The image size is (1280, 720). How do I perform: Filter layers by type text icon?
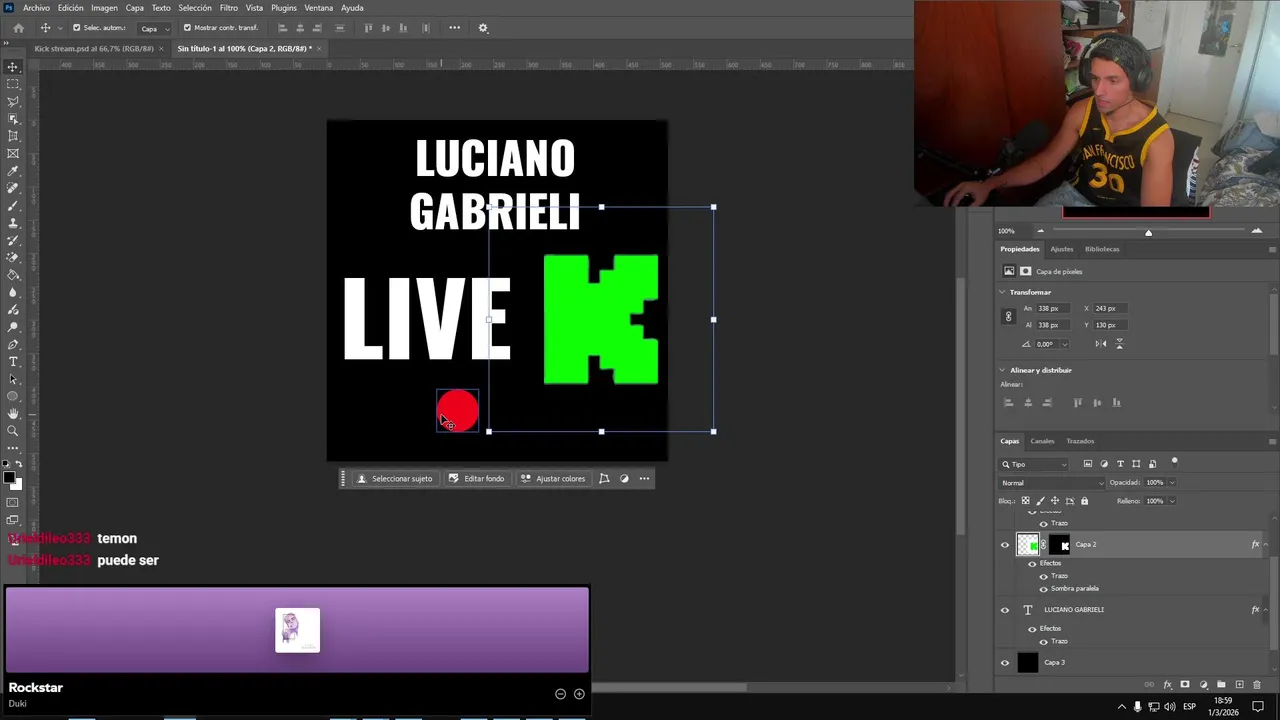[x=1120, y=464]
